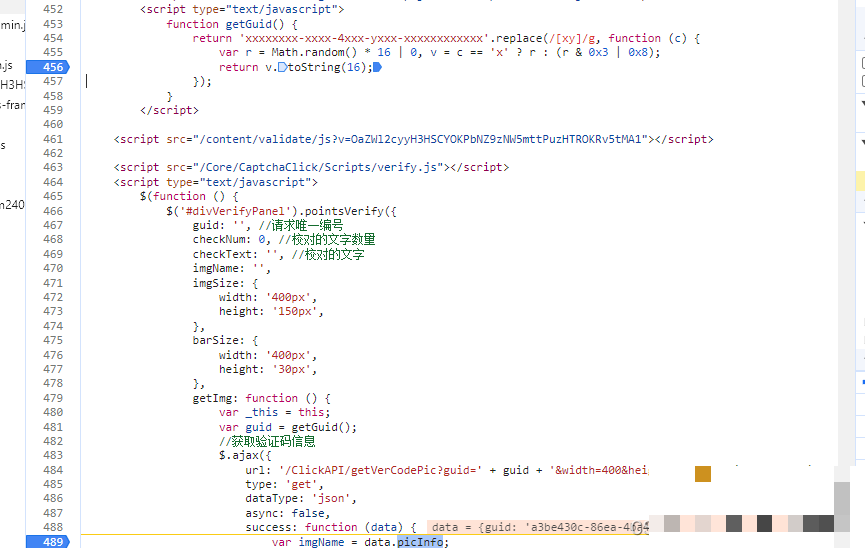865x548 pixels.
Task: Toggle inline breakpoint marker before toString
Action: (x=282, y=67)
